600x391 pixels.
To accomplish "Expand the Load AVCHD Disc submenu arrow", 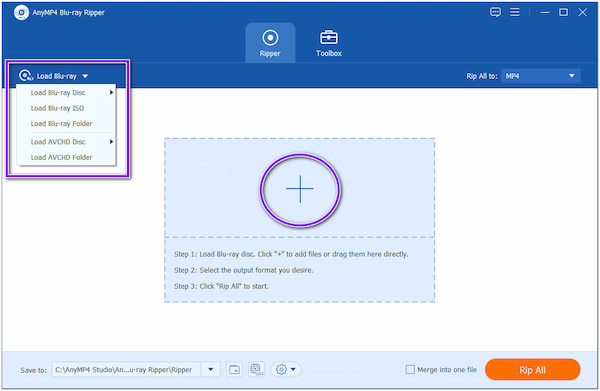I will 111,142.
